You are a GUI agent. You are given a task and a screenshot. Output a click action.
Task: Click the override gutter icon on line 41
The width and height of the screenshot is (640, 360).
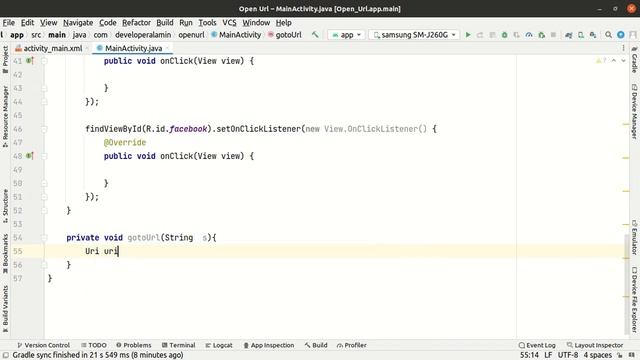[x=30, y=61]
